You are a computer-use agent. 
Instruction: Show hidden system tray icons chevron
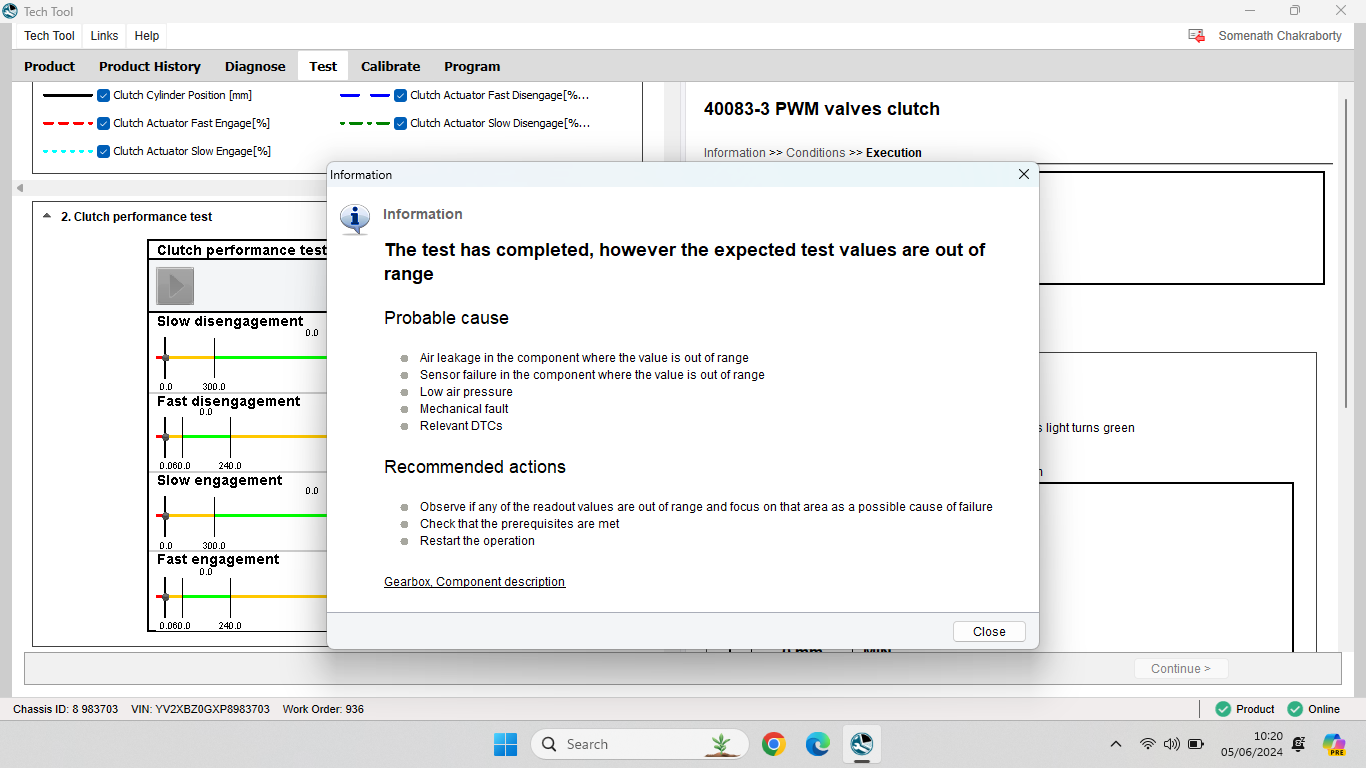pos(1116,744)
